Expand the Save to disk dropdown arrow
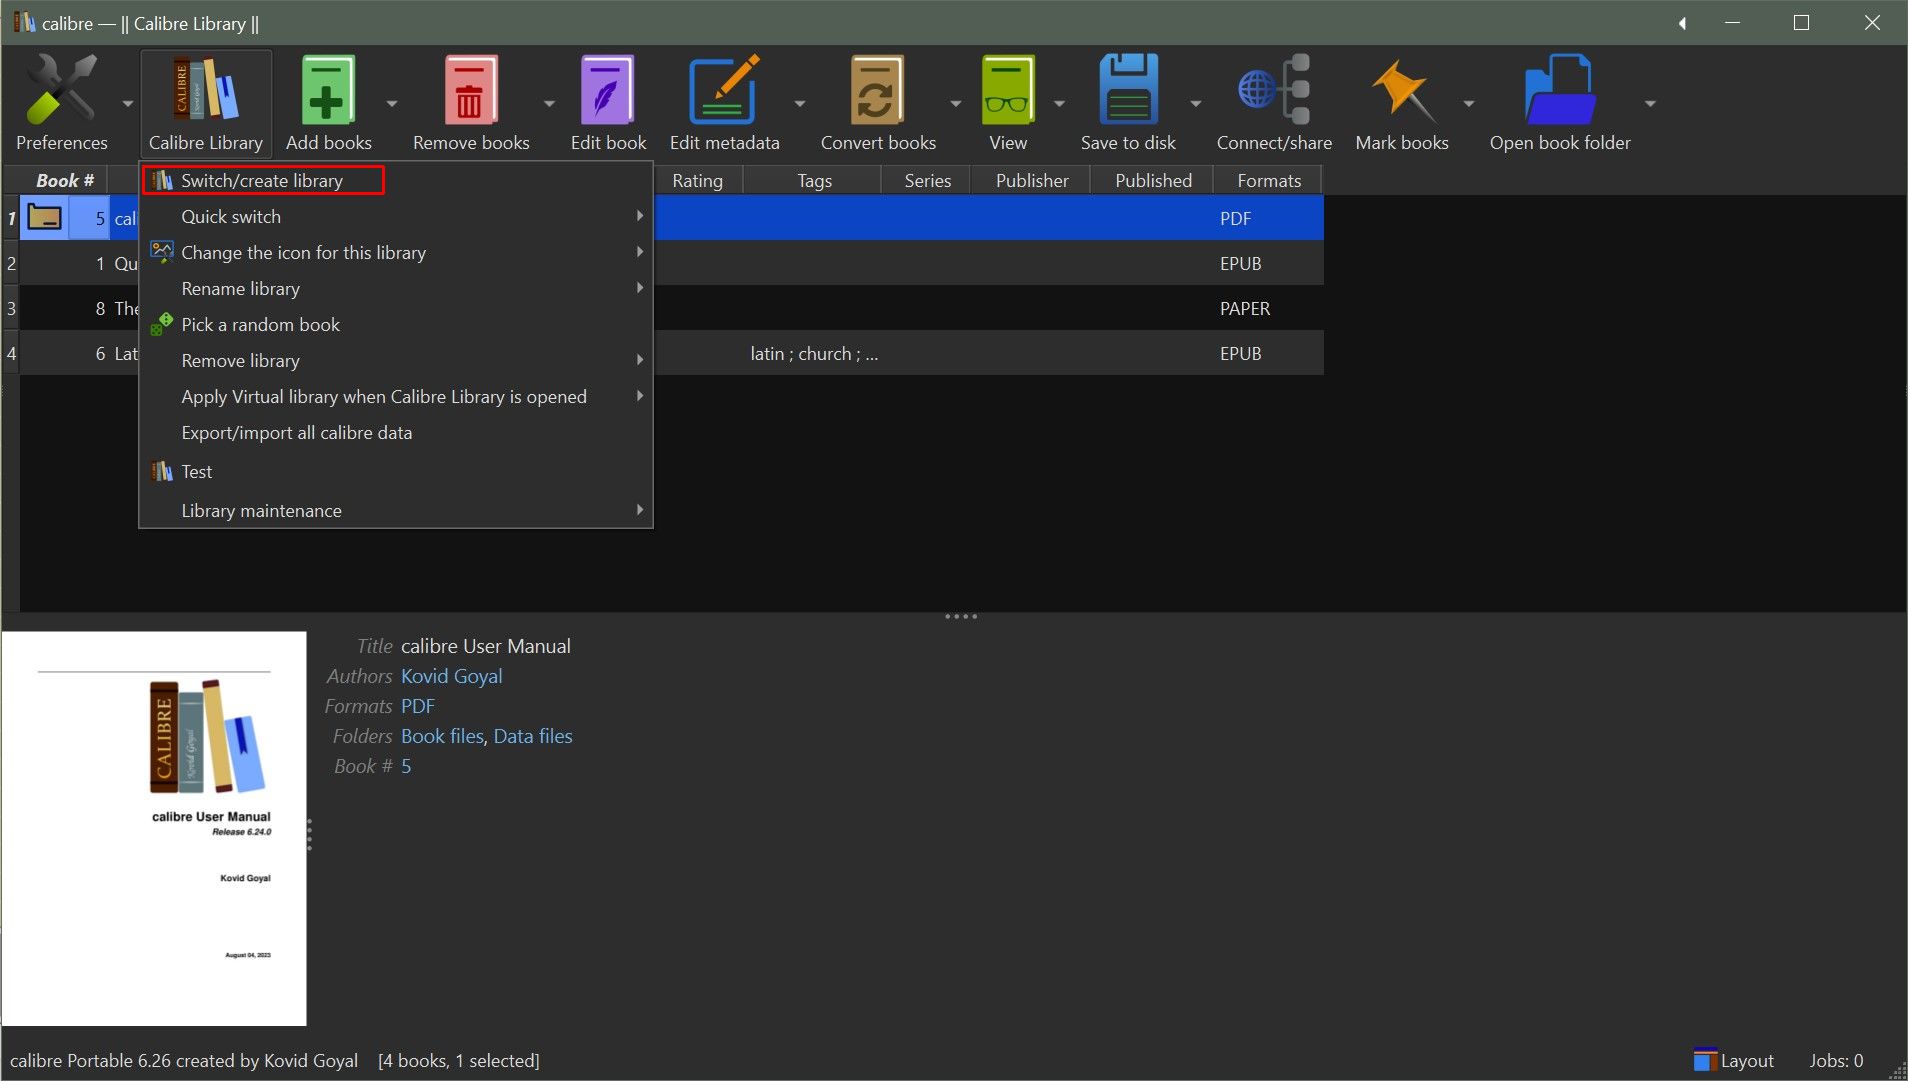The width and height of the screenshot is (1908, 1081). 1195,103
